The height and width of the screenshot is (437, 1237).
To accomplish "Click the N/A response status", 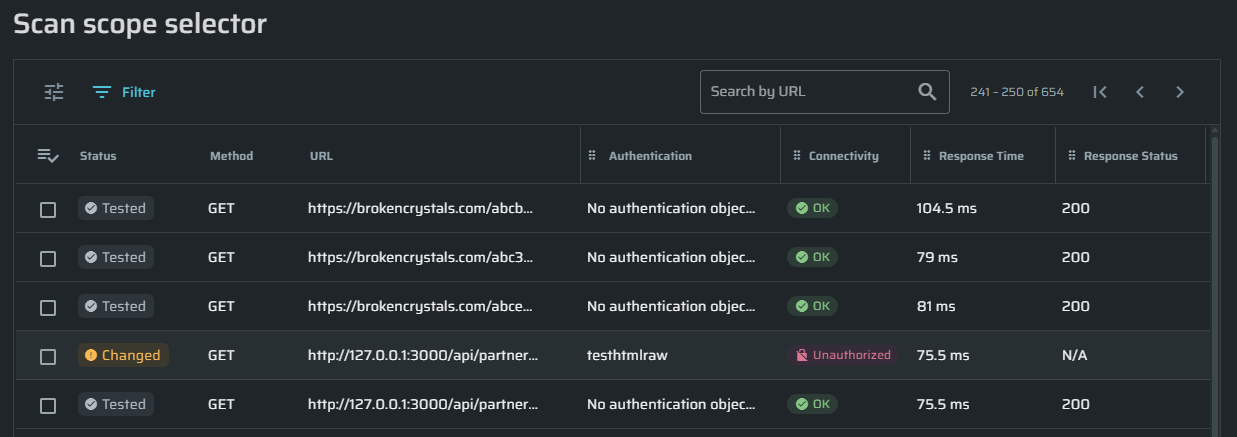I will 1074,355.
